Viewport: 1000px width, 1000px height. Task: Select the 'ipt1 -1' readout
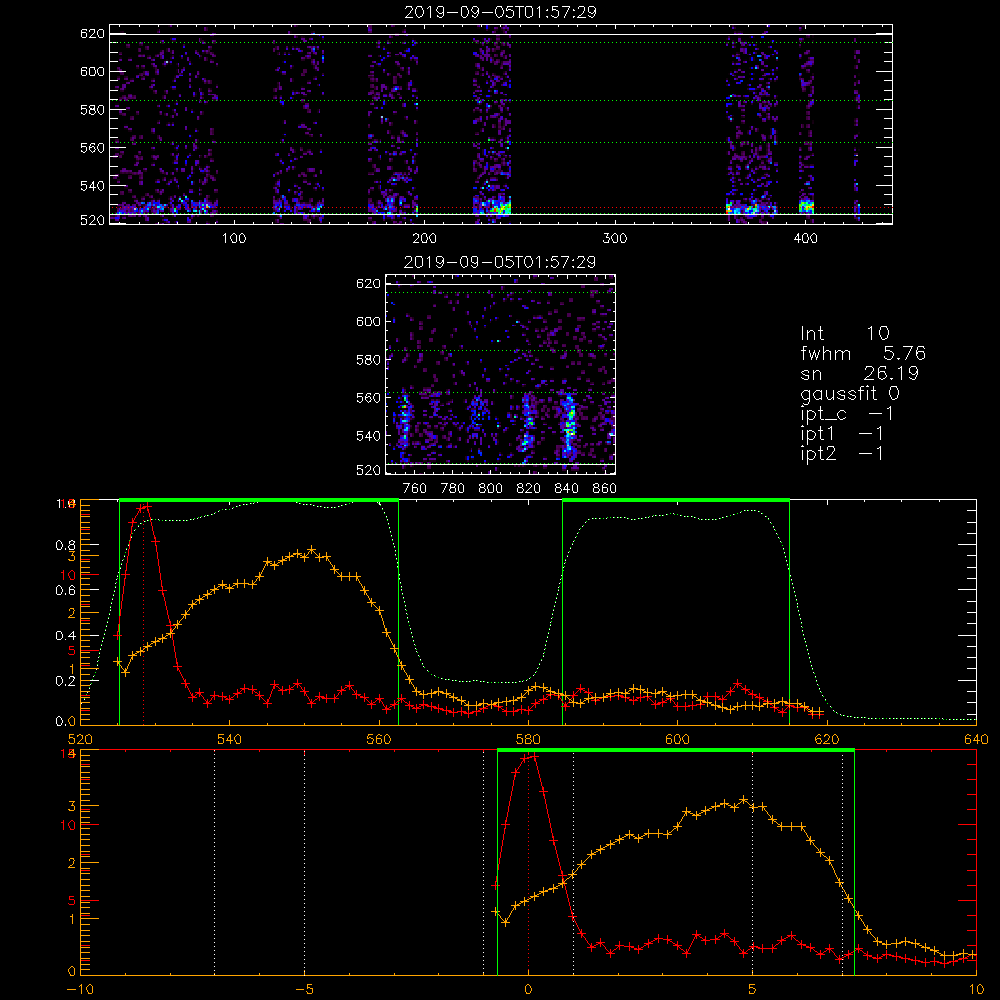(x=842, y=434)
